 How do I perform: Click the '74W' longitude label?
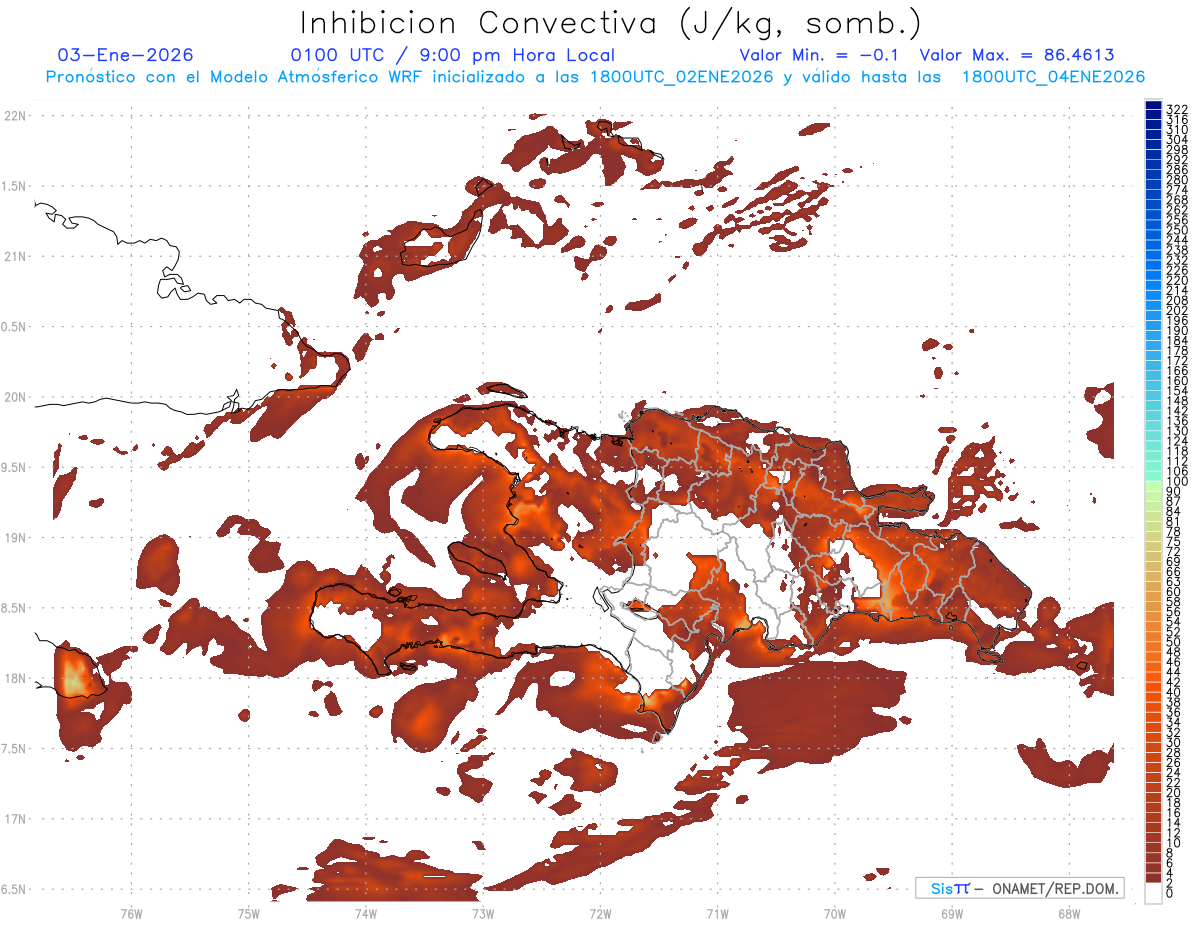tap(366, 913)
